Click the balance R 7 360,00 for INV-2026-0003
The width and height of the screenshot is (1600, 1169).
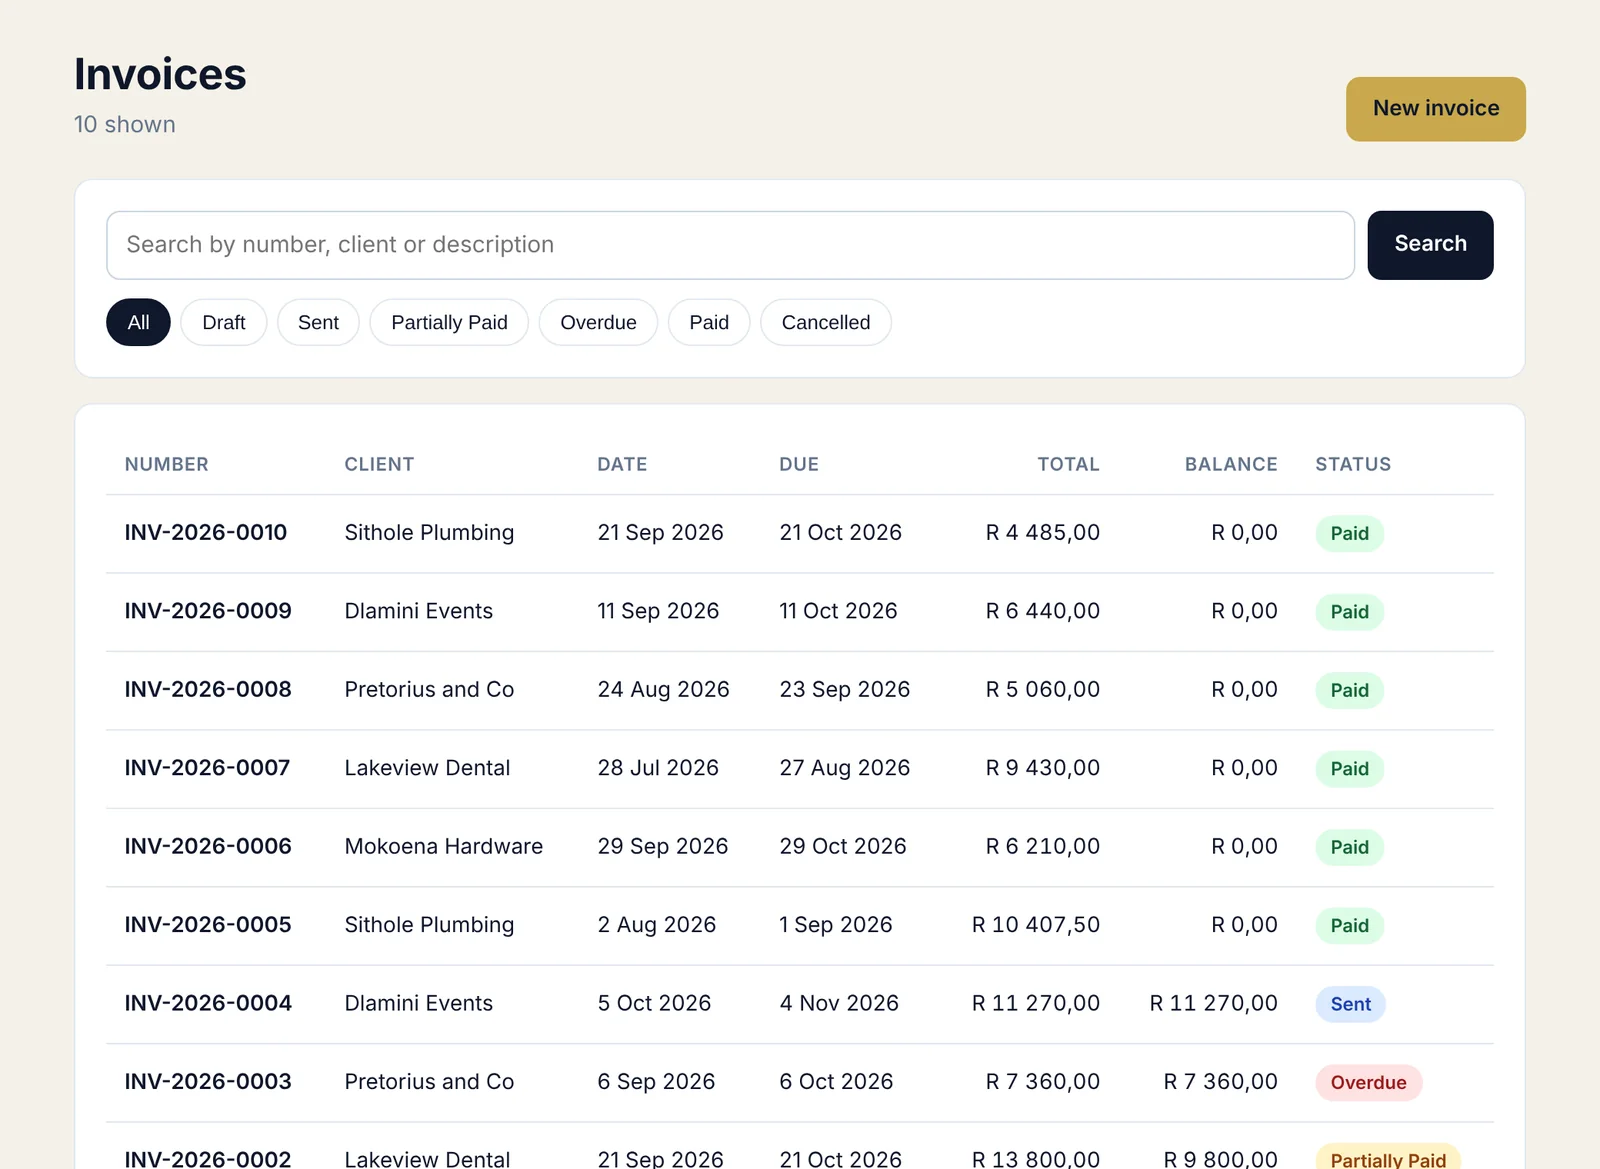pos(1220,1082)
